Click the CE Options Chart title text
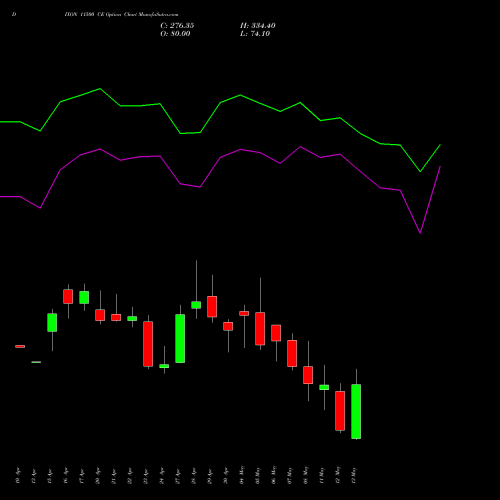 tap(121, 14)
